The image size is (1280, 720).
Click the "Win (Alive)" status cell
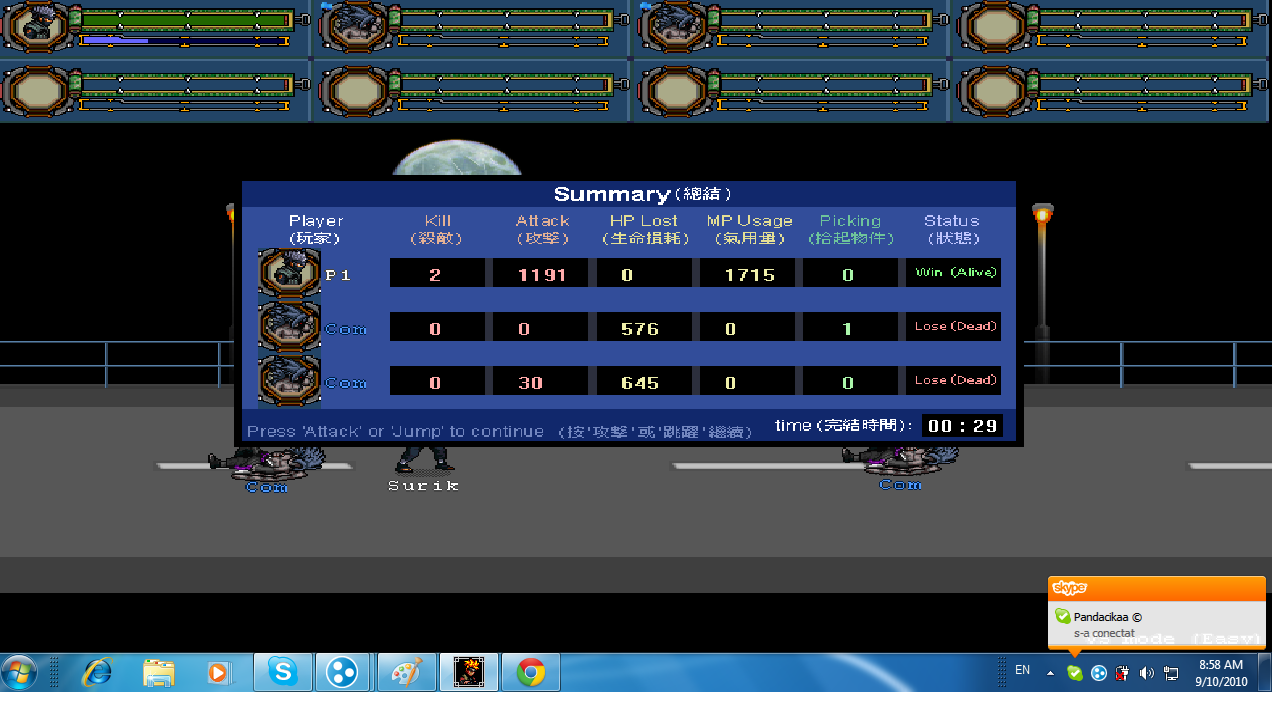(x=953, y=272)
